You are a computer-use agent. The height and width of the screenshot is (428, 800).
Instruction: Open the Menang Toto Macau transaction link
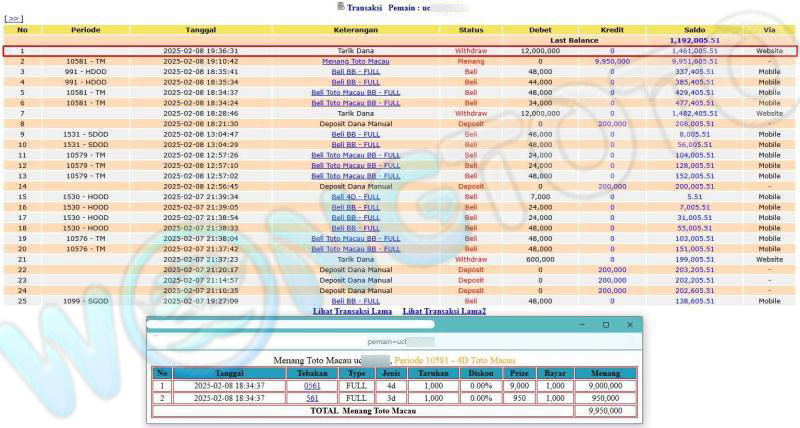tap(355, 61)
